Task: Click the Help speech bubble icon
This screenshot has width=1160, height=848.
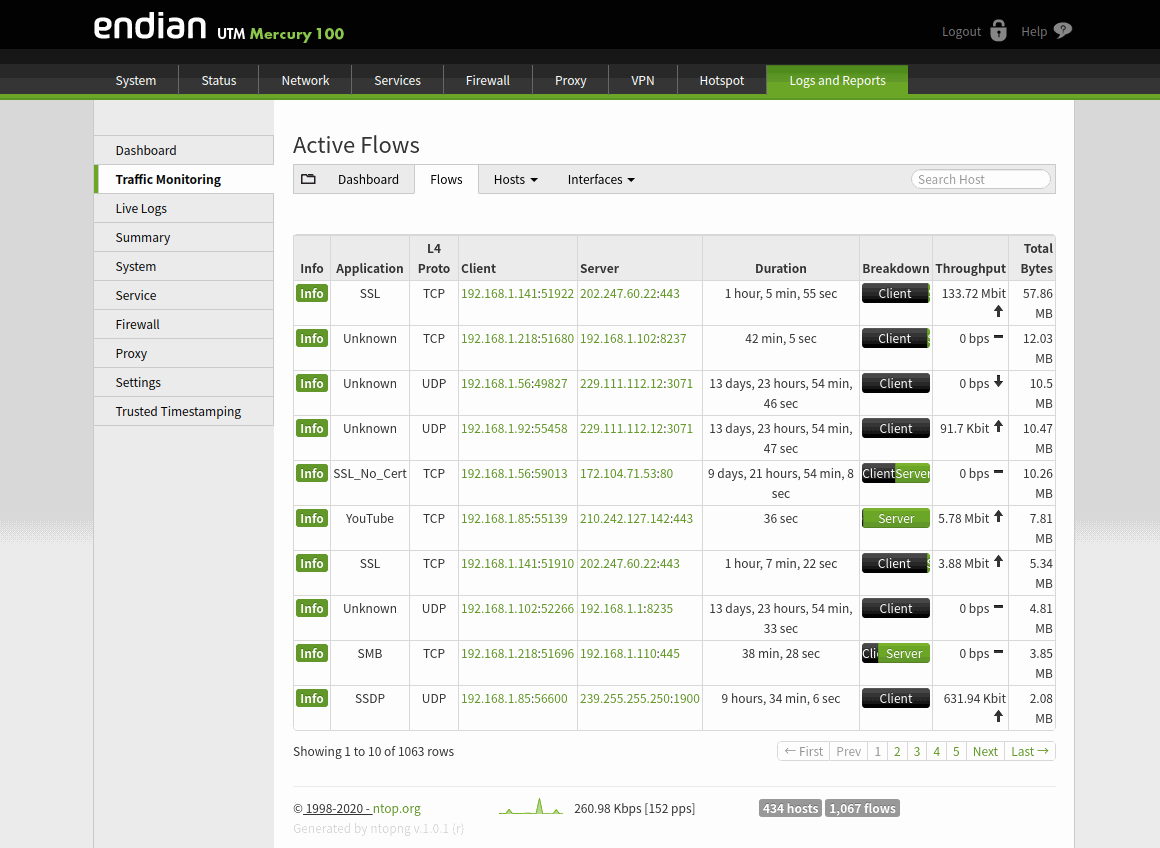Action: (x=1062, y=30)
